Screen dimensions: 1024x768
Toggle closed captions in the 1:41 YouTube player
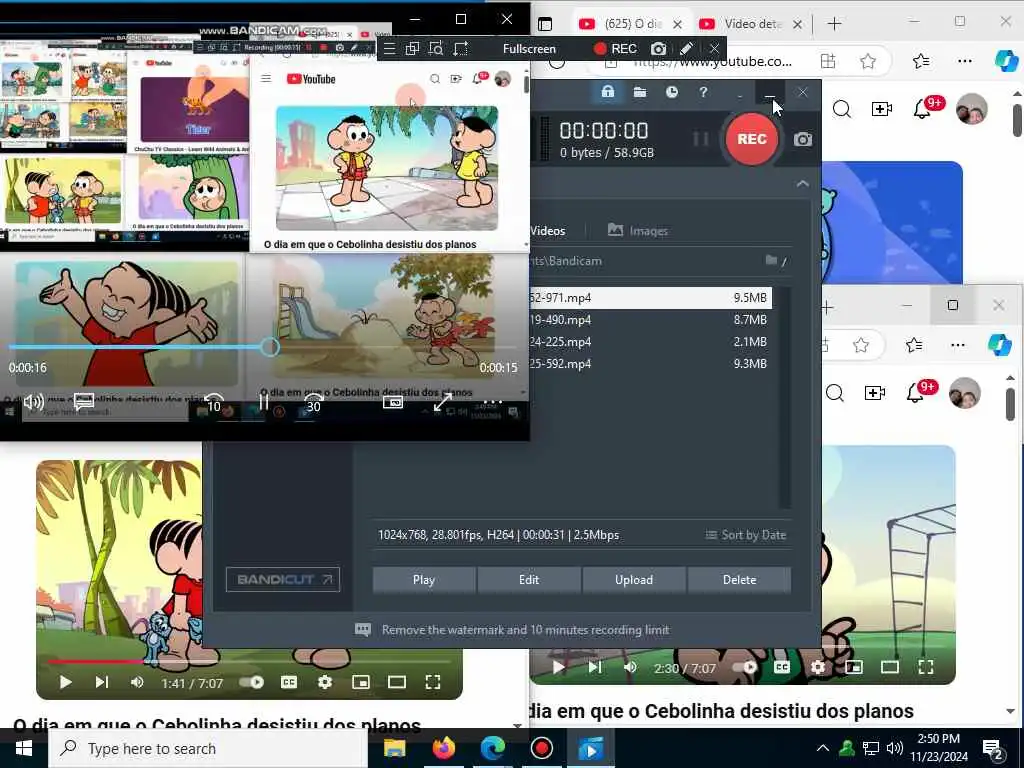tap(289, 682)
